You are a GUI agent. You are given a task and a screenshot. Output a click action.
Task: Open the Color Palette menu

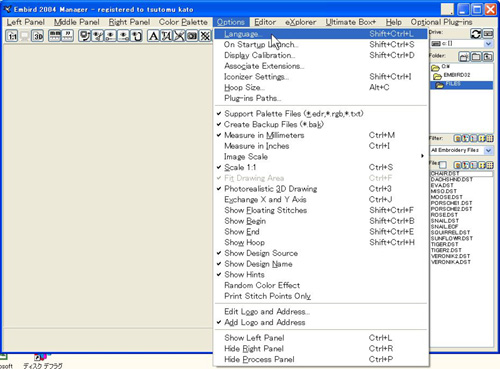(183, 22)
